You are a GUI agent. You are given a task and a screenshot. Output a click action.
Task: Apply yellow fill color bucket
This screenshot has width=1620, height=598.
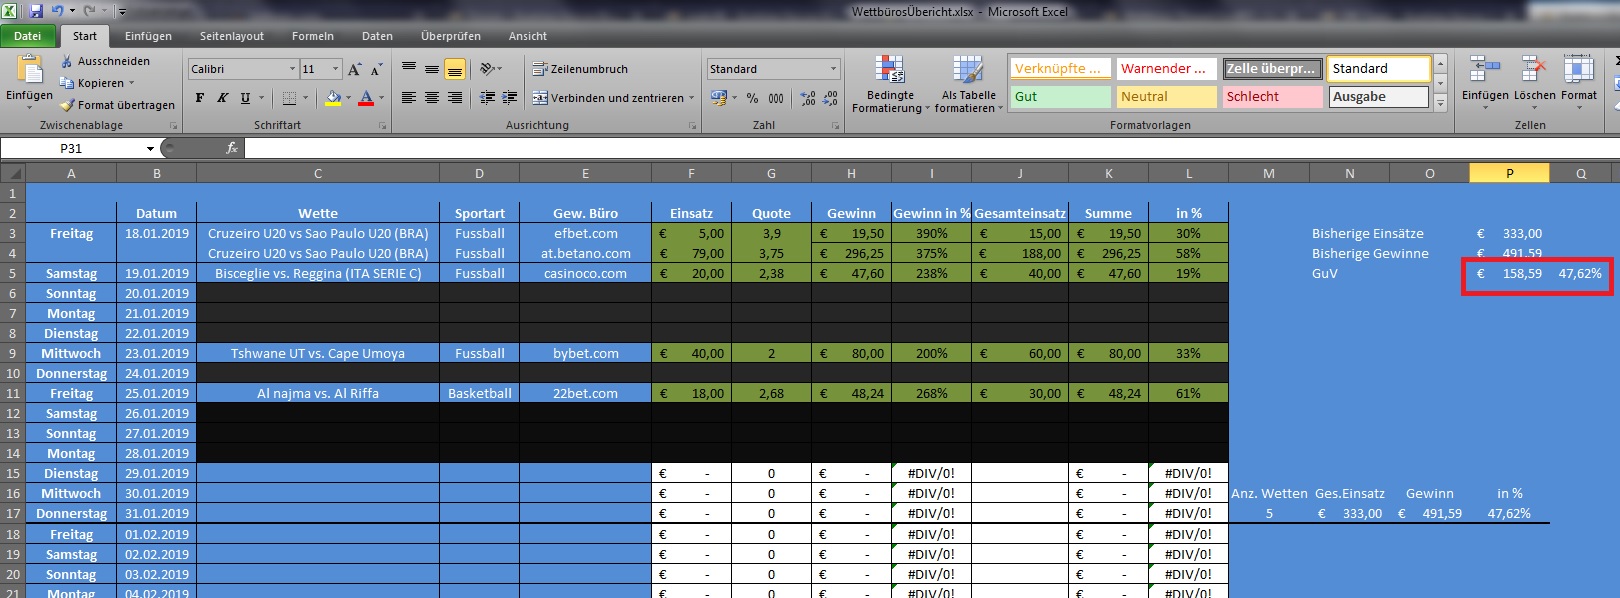click(333, 98)
